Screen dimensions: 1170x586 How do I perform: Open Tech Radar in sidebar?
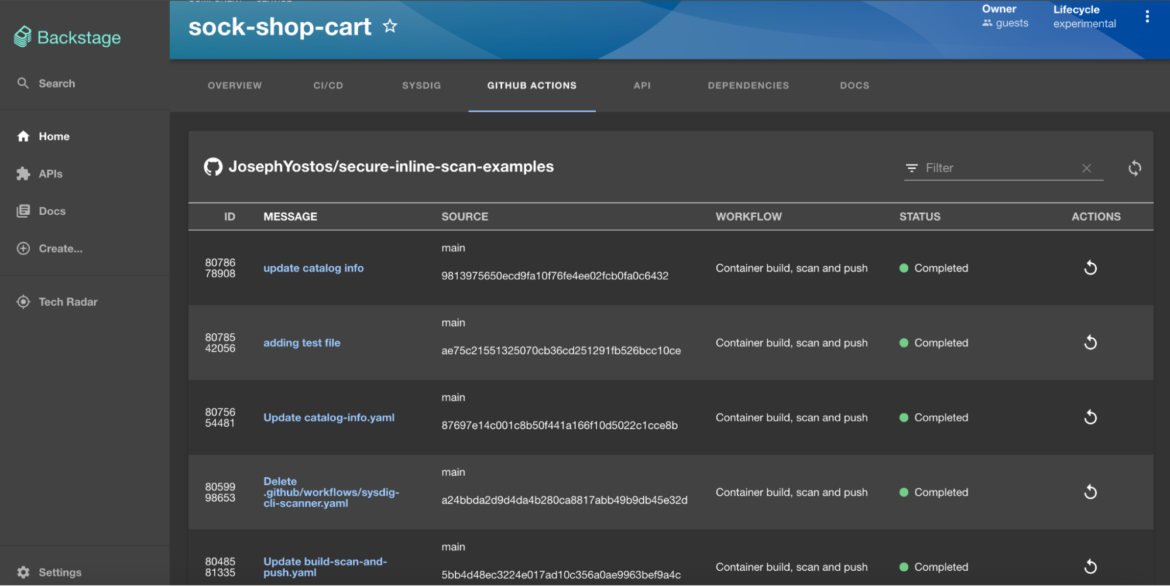[57, 302]
